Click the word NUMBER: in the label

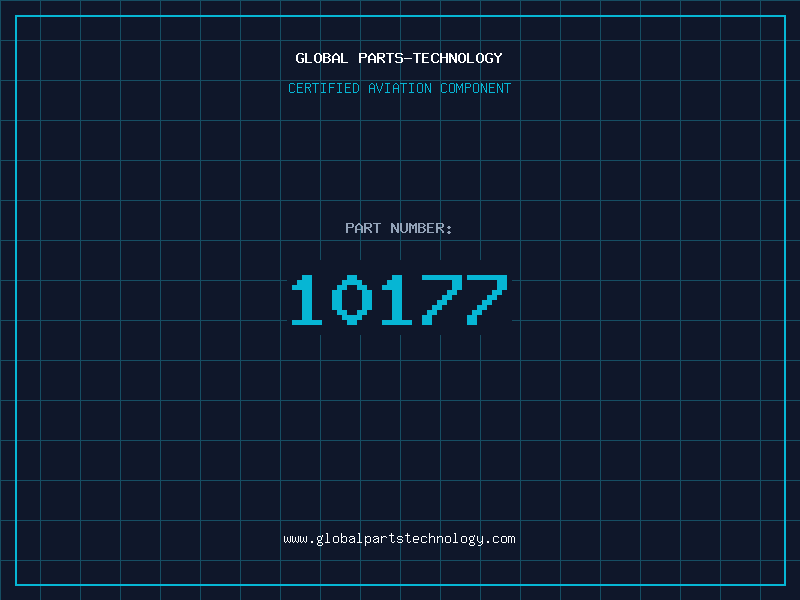point(421,228)
